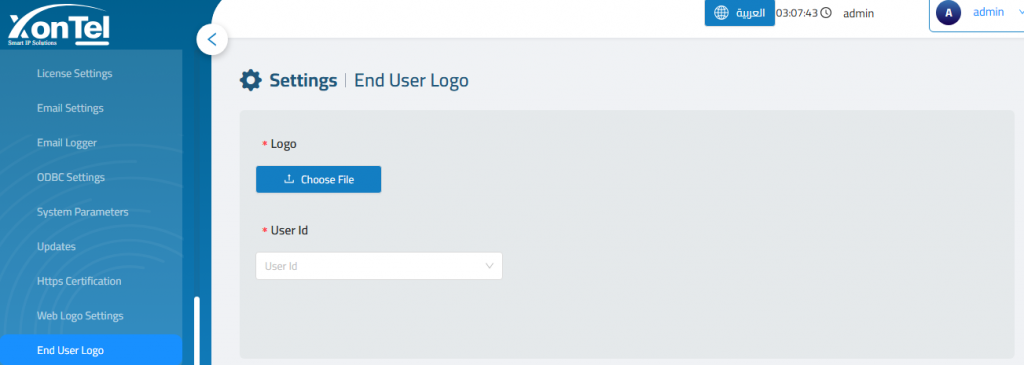
Task: Click the clock icon beside the time
Action: (x=826, y=13)
